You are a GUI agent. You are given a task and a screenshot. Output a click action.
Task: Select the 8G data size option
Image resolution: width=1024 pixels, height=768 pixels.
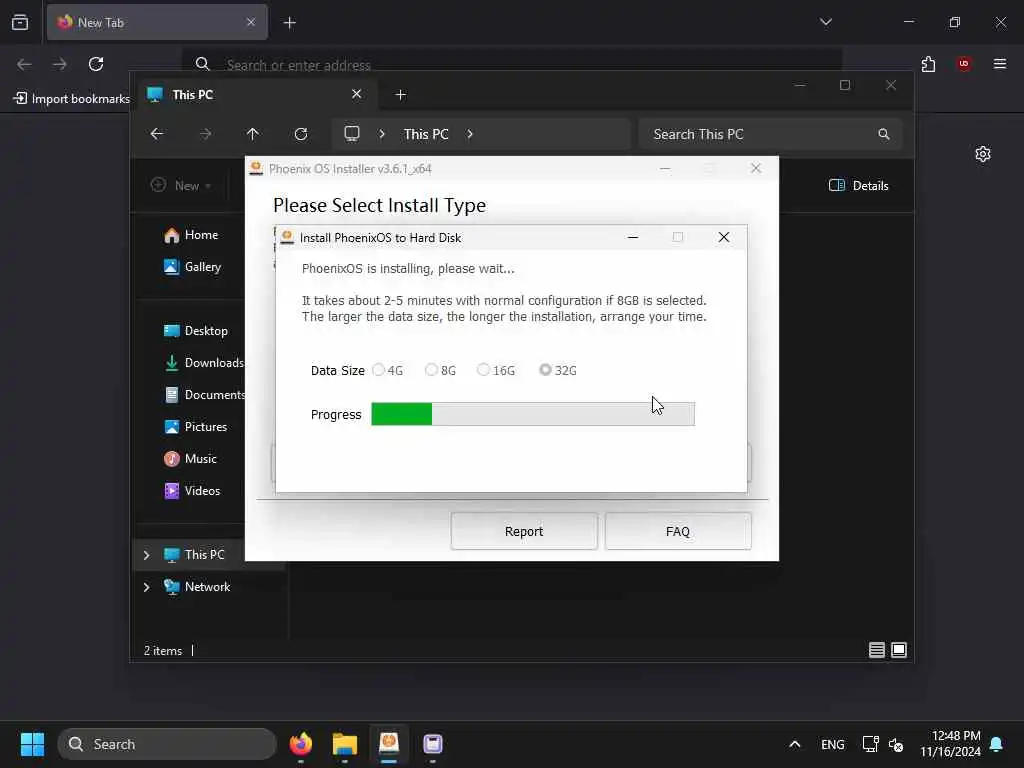tap(431, 370)
